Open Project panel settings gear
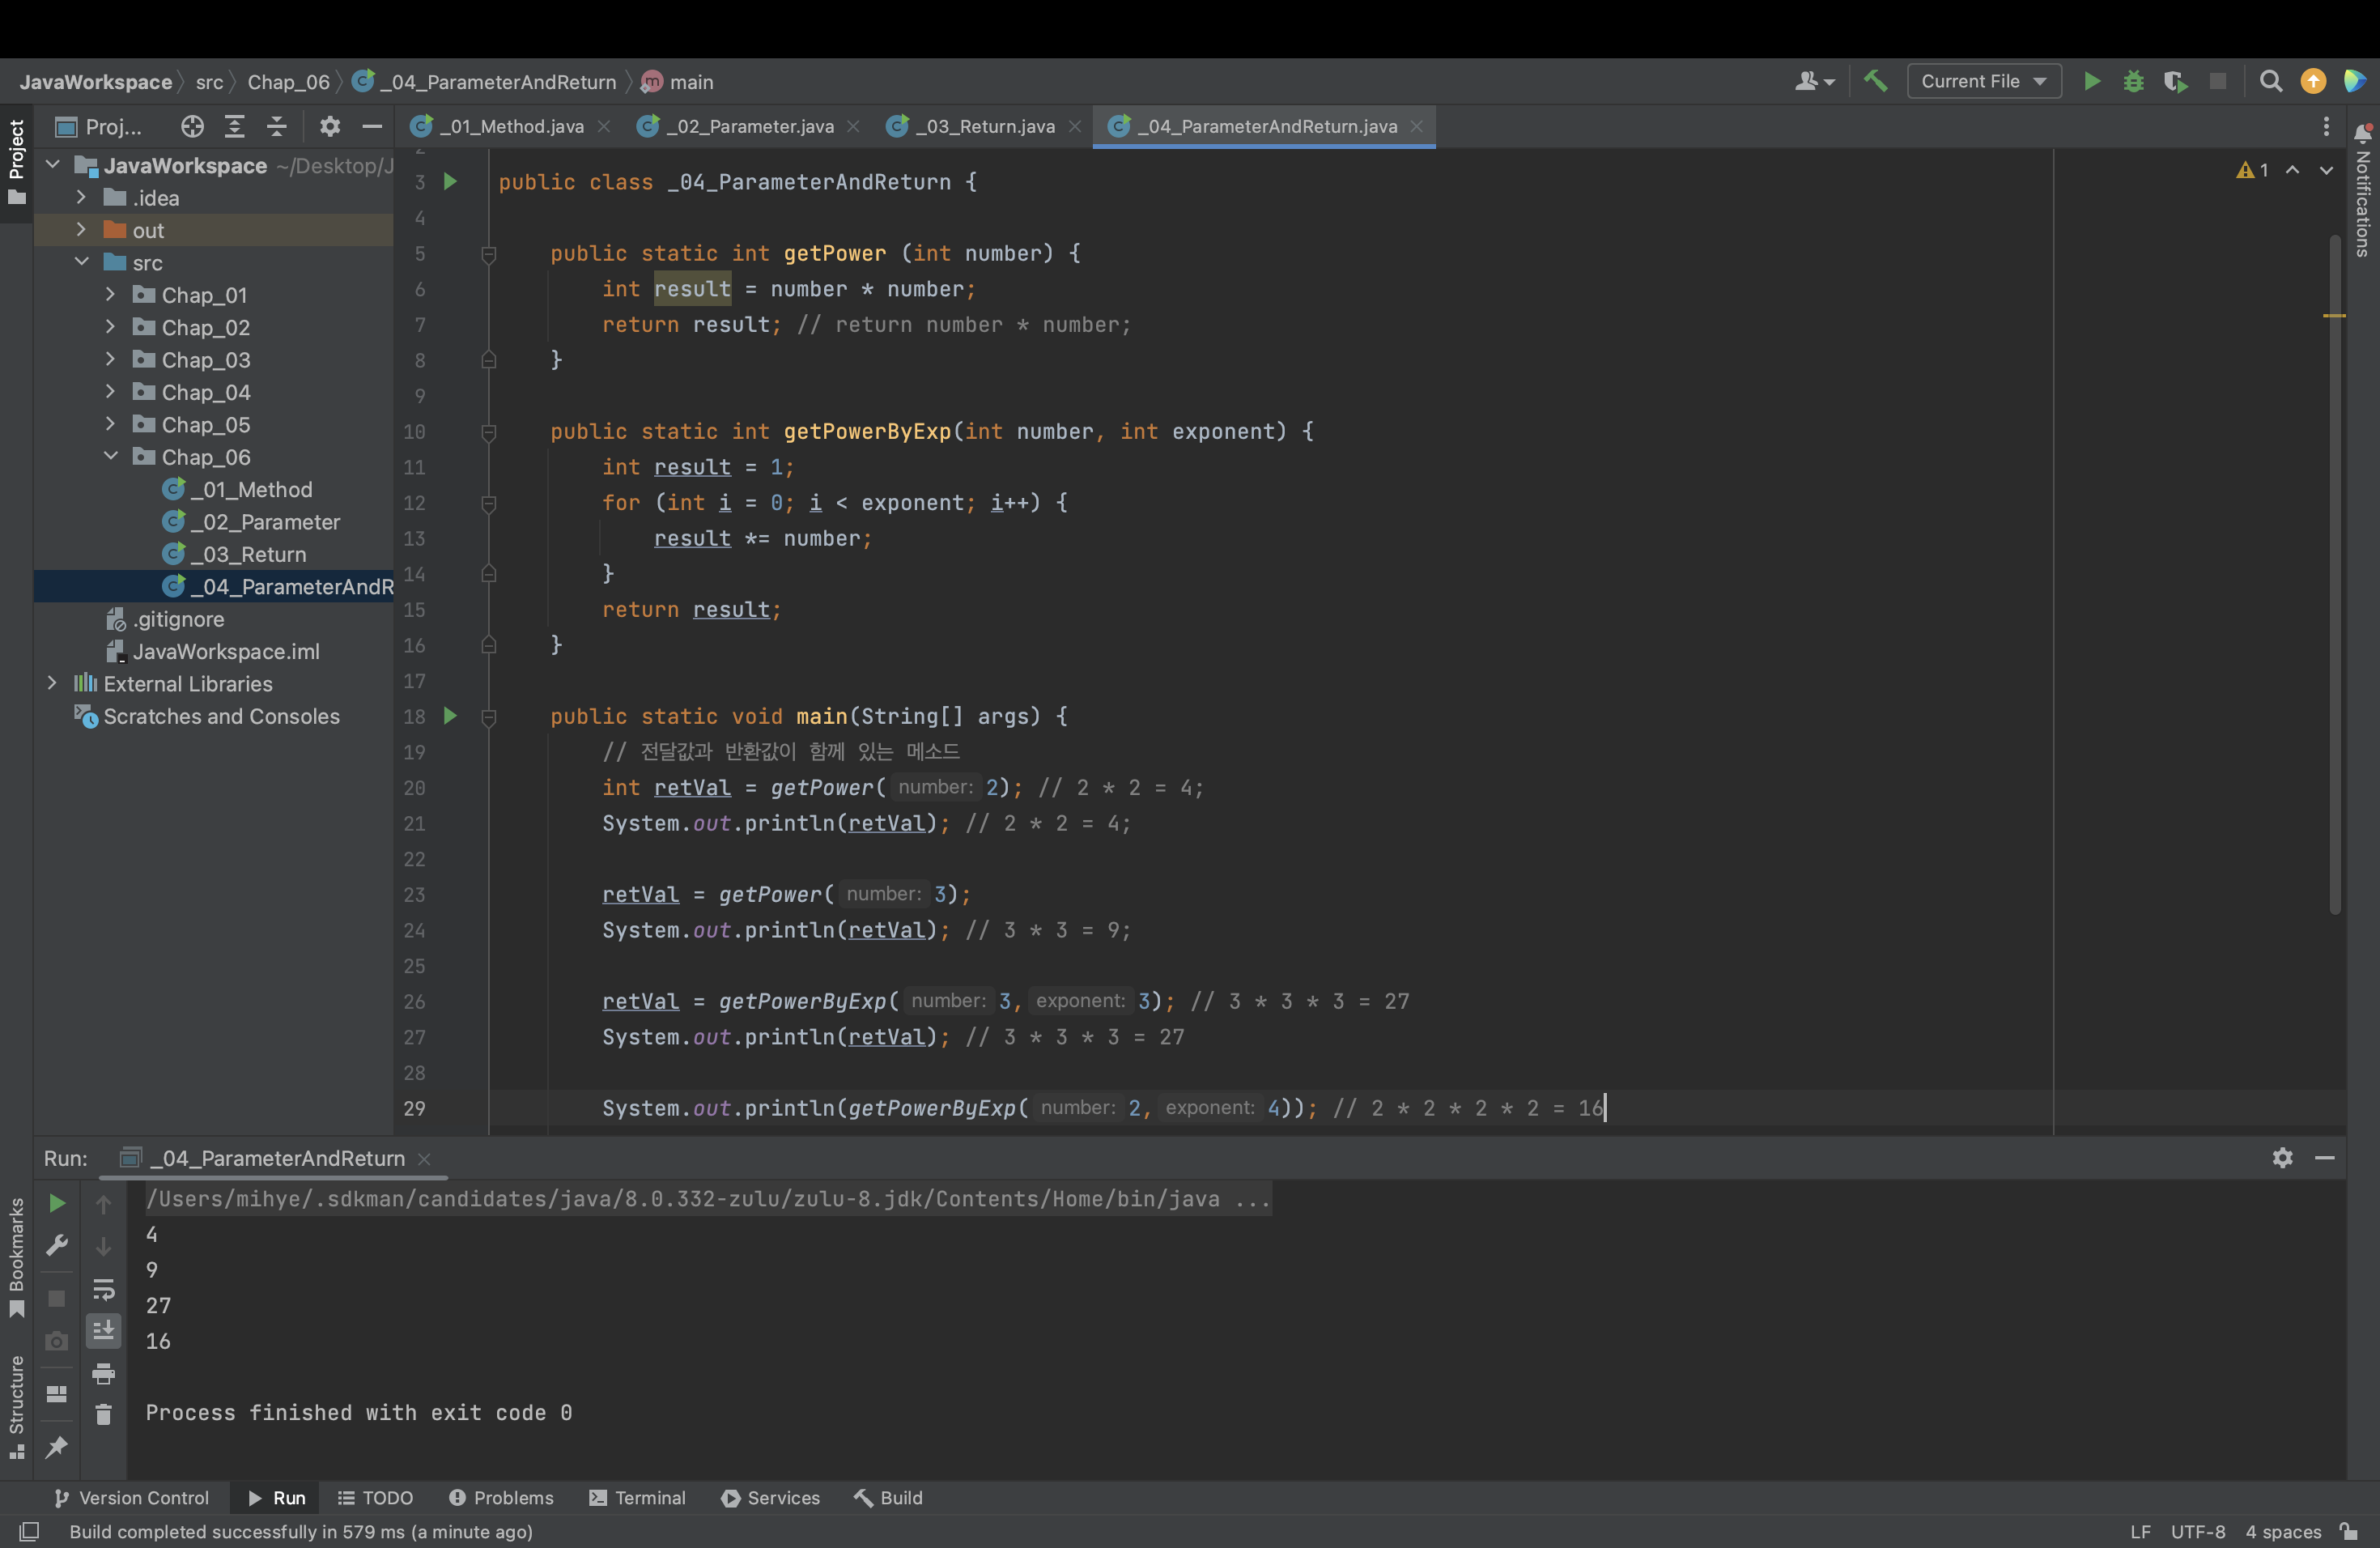Image resolution: width=2380 pixels, height=1548 pixels. tap(330, 126)
